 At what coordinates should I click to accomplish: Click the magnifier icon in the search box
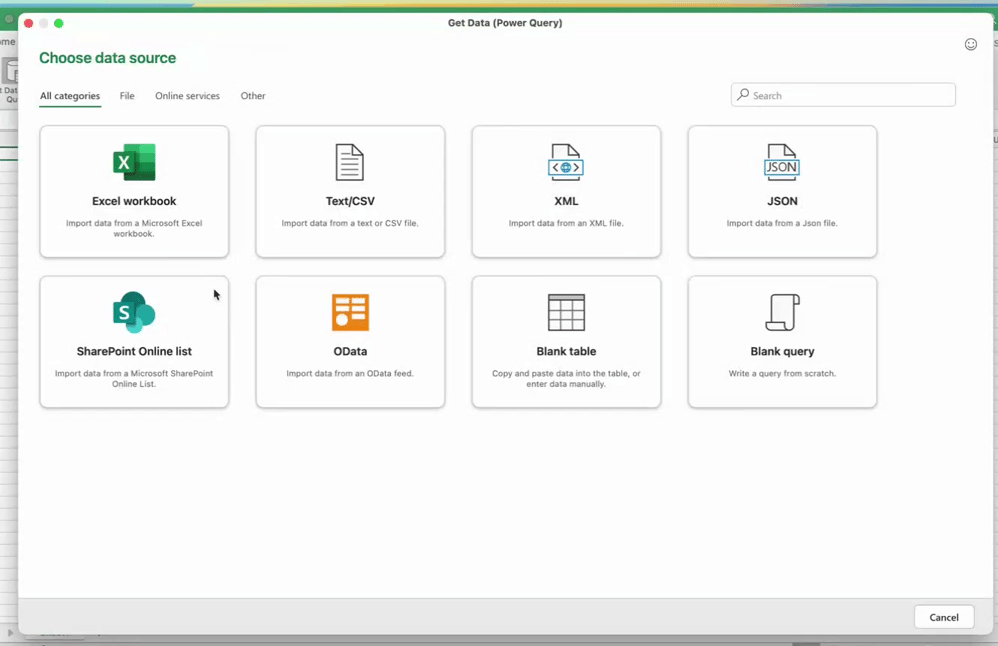(x=743, y=95)
